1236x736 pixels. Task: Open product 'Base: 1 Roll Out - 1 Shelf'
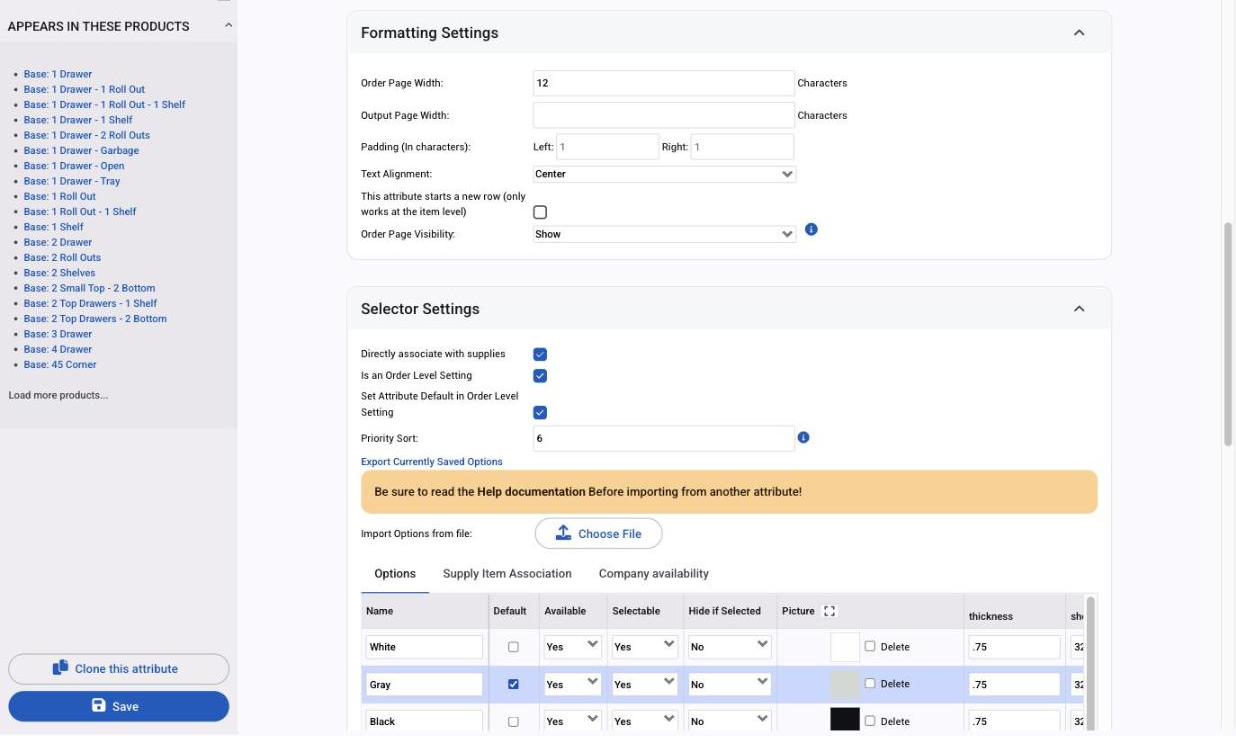point(80,211)
